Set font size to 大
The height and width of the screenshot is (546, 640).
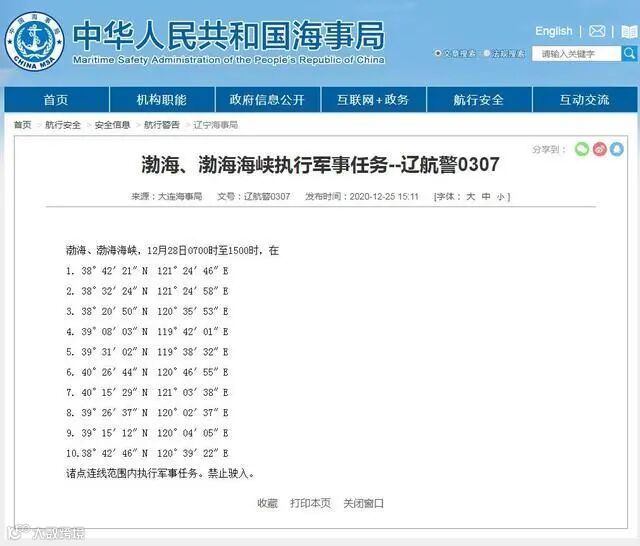coord(471,196)
